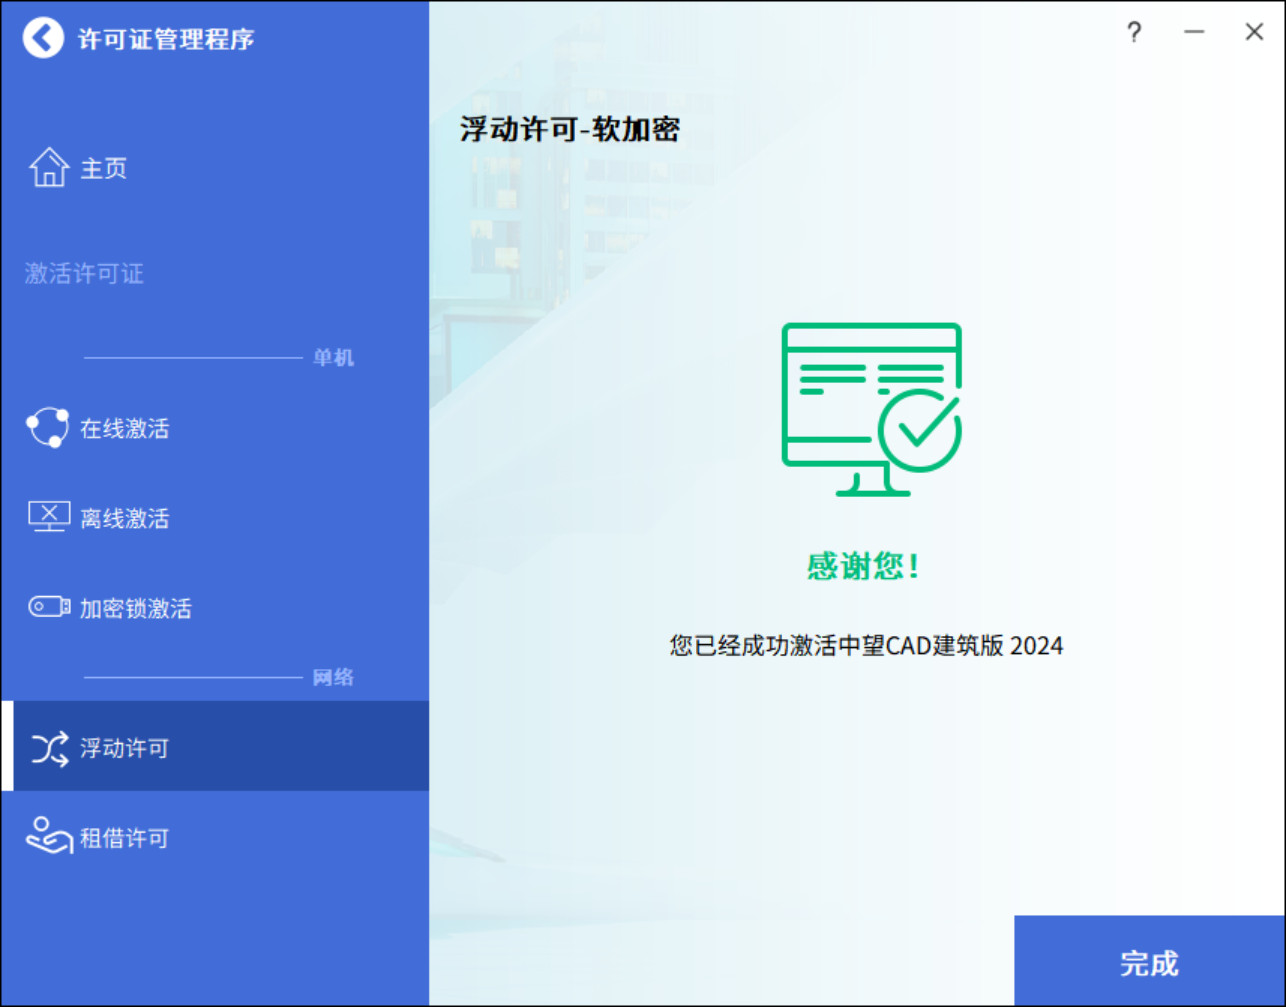Minimize the license manager window
This screenshot has width=1286, height=1007.
1193,33
